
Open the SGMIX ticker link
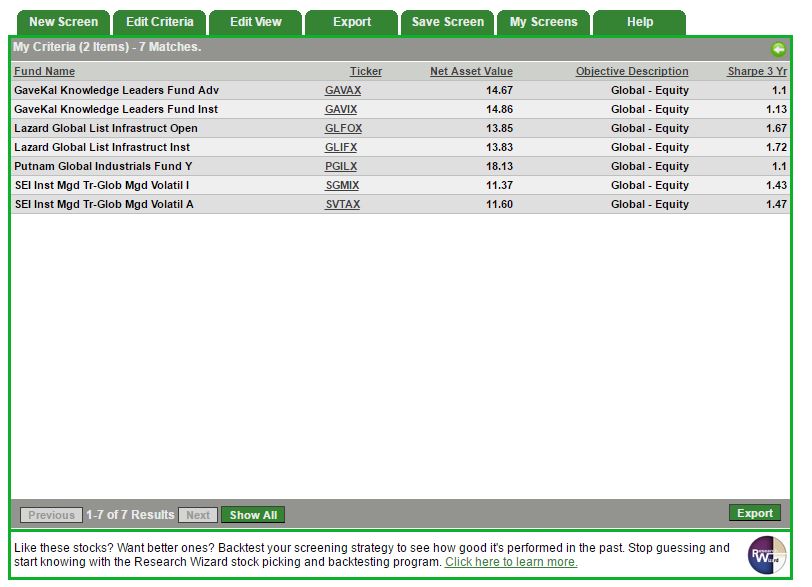[x=342, y=185]
